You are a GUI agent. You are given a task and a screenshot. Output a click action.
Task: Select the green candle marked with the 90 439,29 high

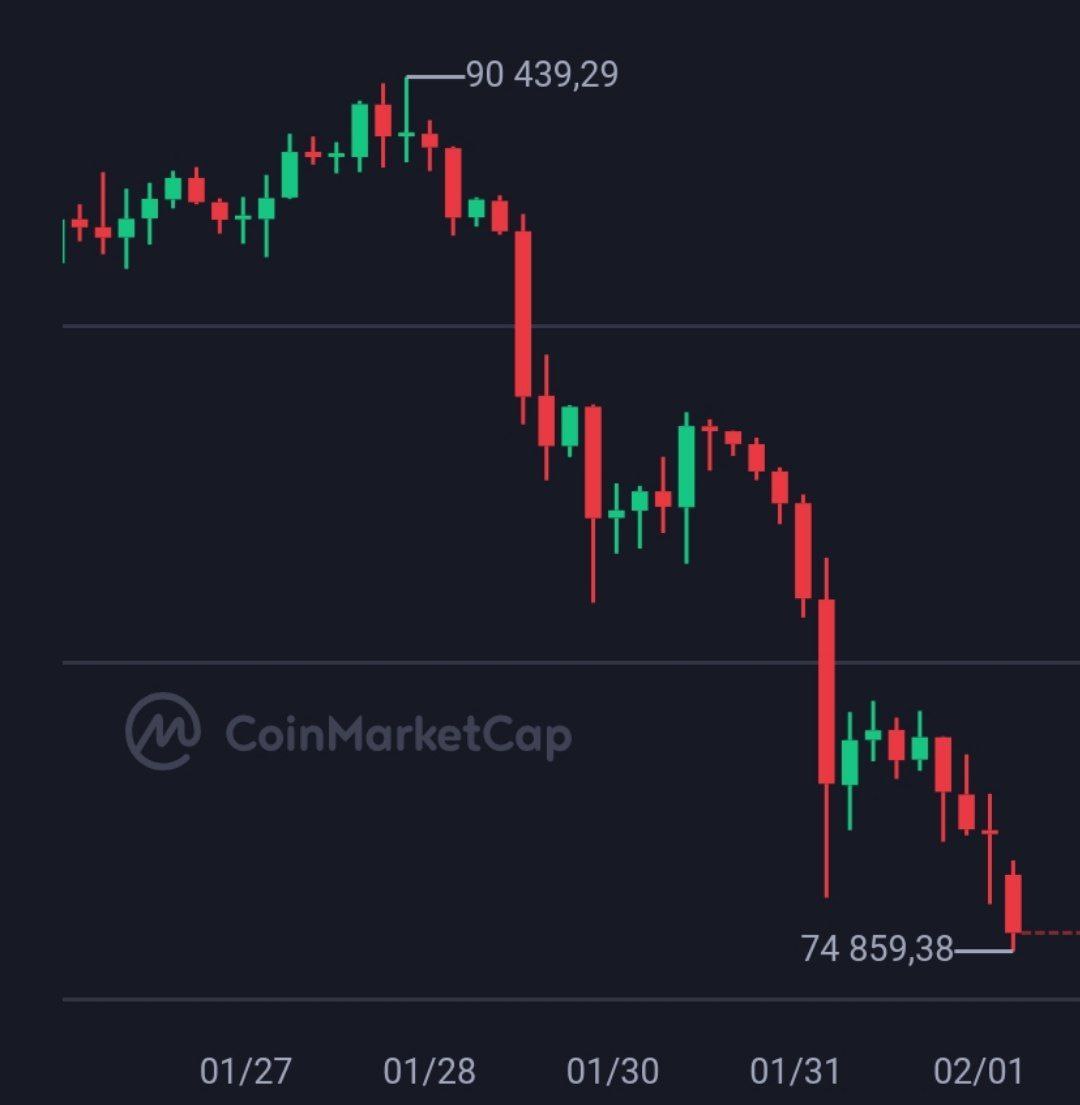(x=406, y=132)
